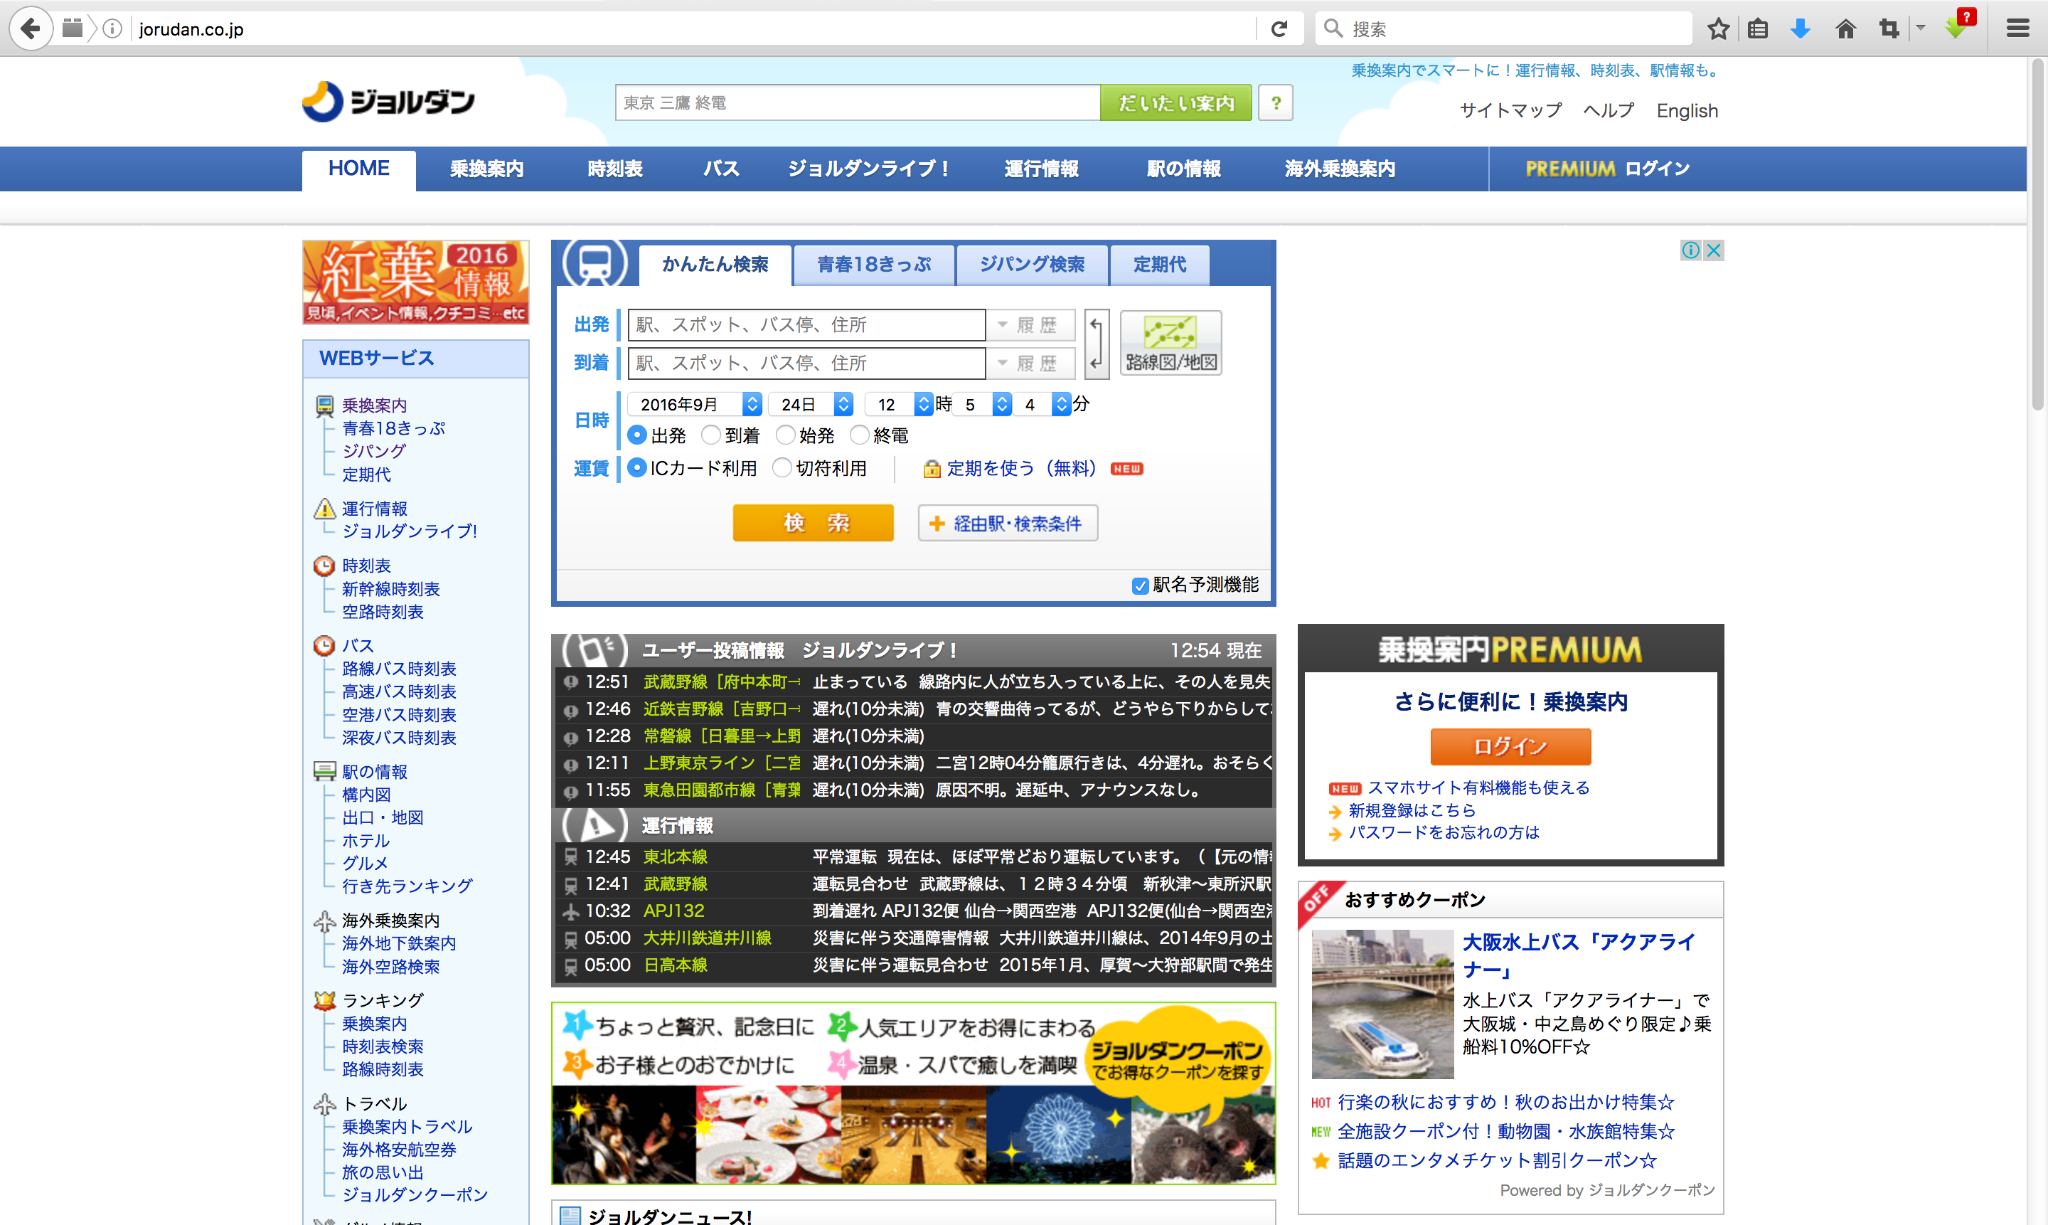This screenshot has width=2048, height=1225.
Task: Click the crop screenshot toolbar icon
Action: 1888,29
